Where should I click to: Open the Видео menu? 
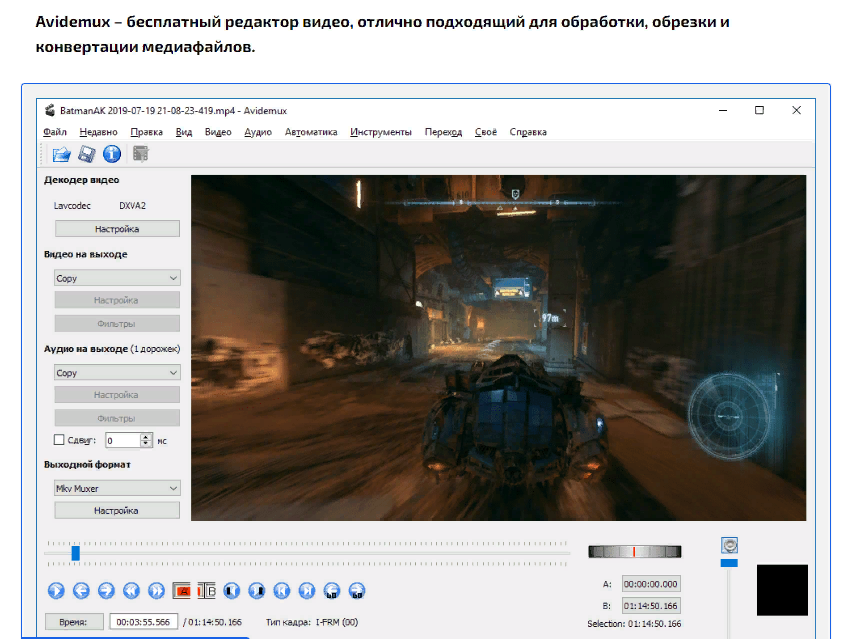pyautogui.click(x=218, y=132)
